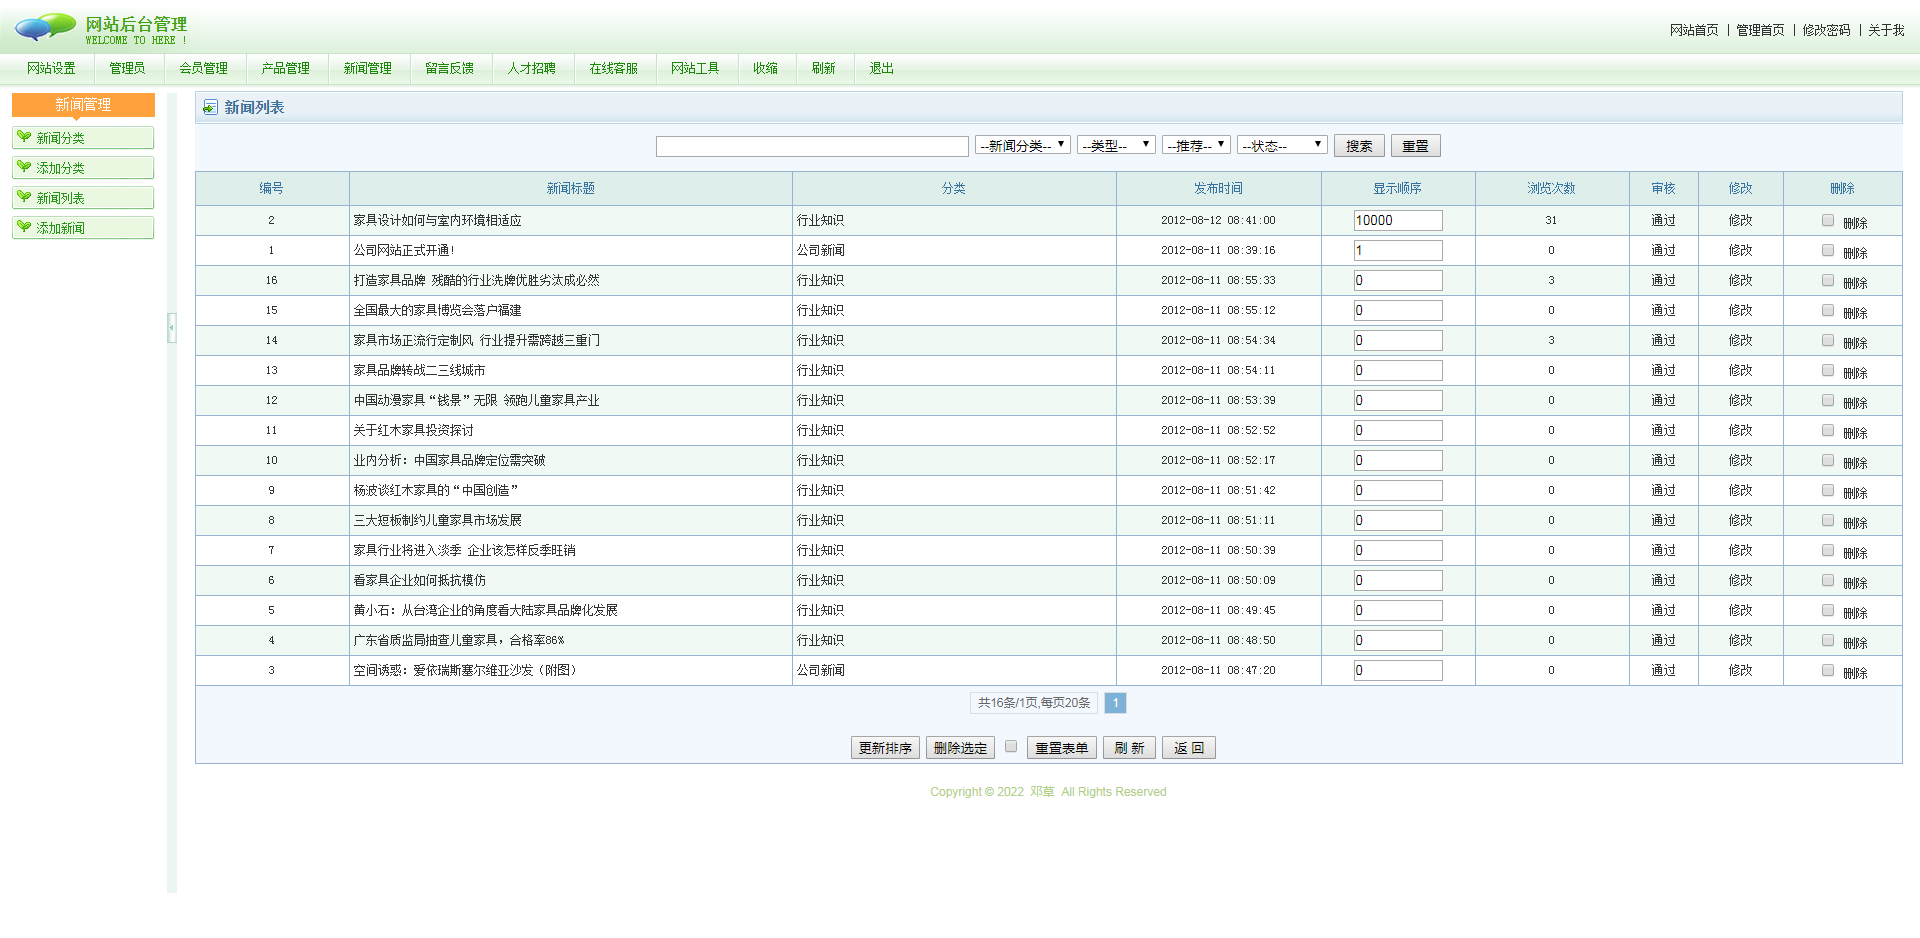This screenshot has height=938, width=1920.
Task: Open the 修改密码 link
Action: point(1826,30)
